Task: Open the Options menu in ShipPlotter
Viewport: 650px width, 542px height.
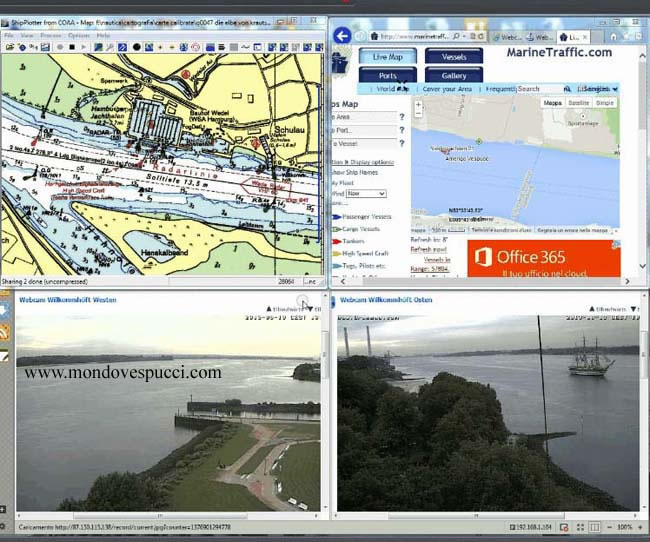Action: 79,36
